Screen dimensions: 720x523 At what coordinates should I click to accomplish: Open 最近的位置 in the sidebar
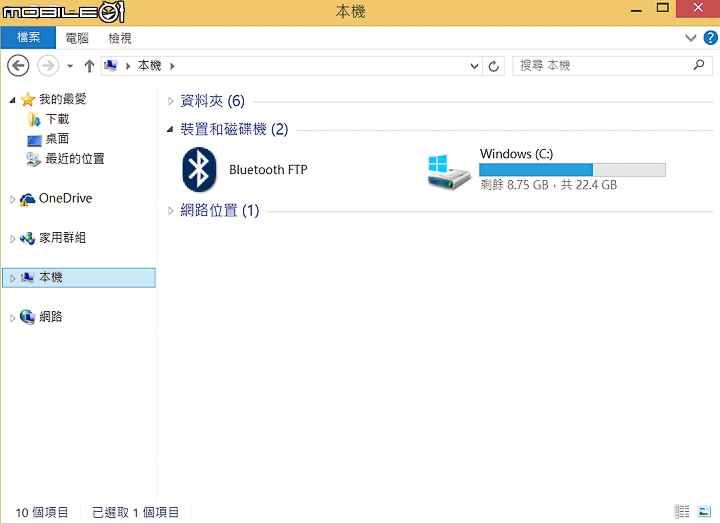(x=75, y=159)
